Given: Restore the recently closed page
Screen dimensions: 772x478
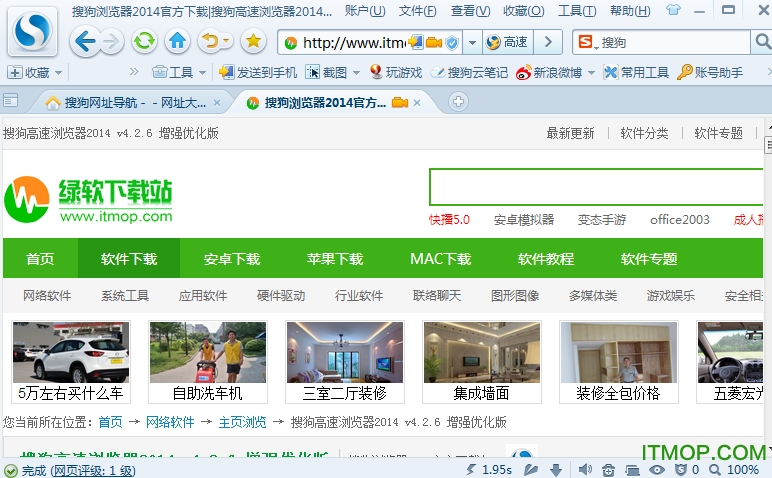Looking at the screenshot, I should coord(210,41).
